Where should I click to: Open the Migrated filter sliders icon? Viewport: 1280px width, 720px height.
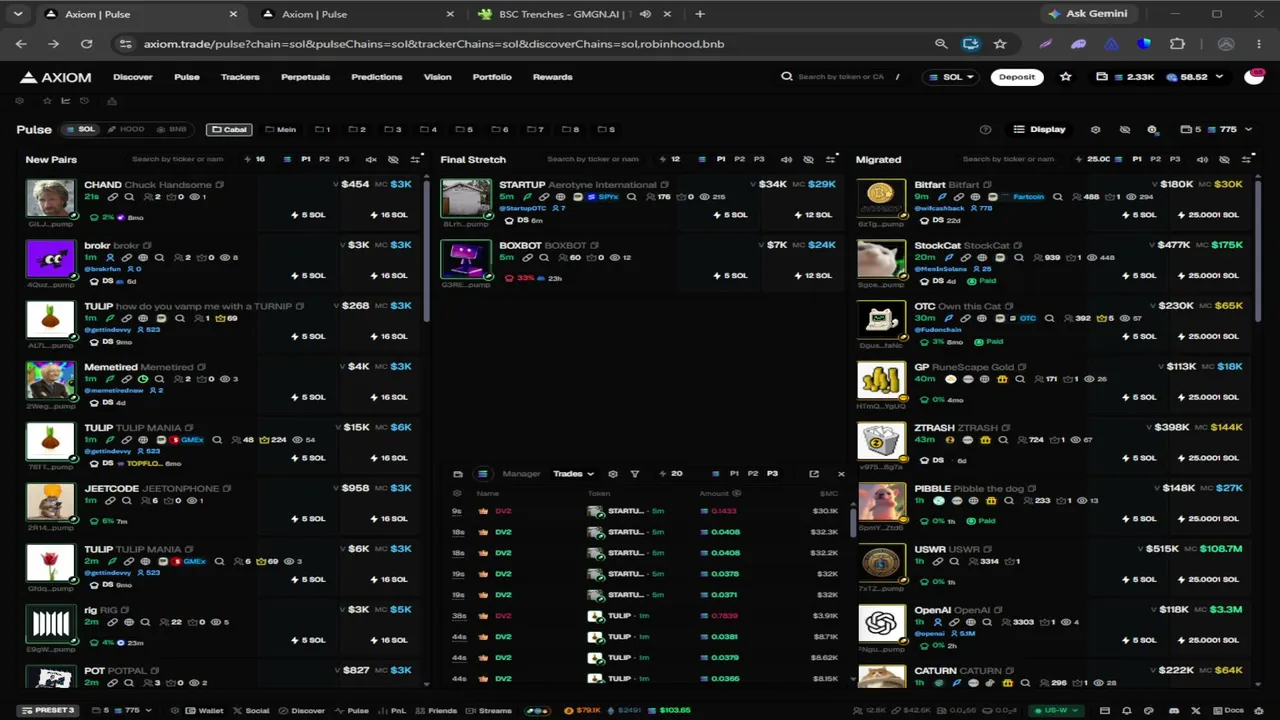coord(1246,159)
